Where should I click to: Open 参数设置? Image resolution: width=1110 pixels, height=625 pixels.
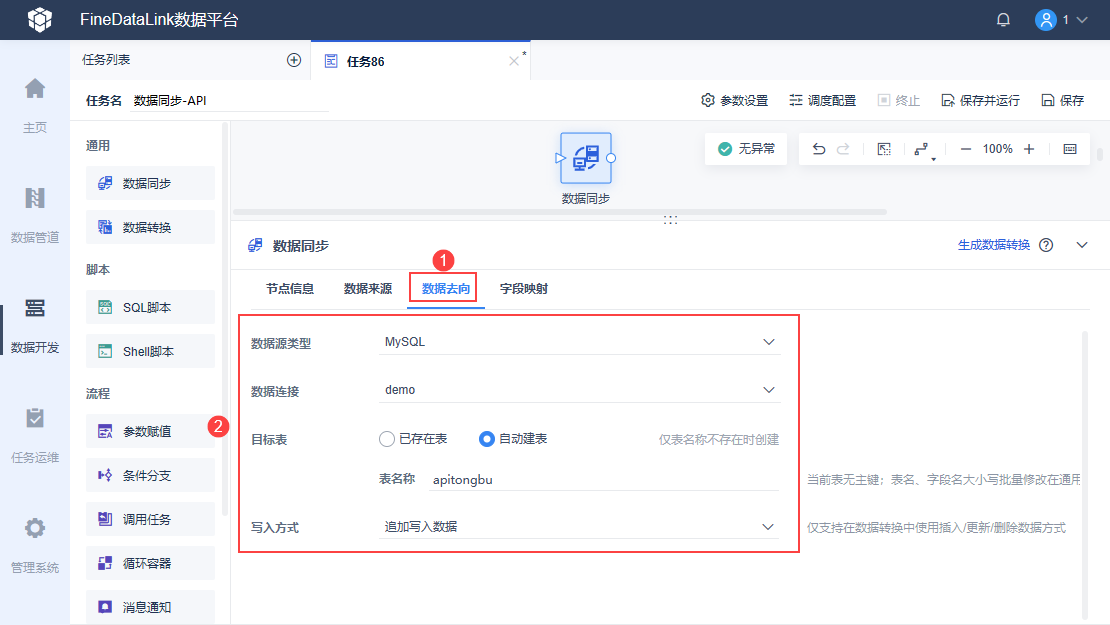coord(734,101)
